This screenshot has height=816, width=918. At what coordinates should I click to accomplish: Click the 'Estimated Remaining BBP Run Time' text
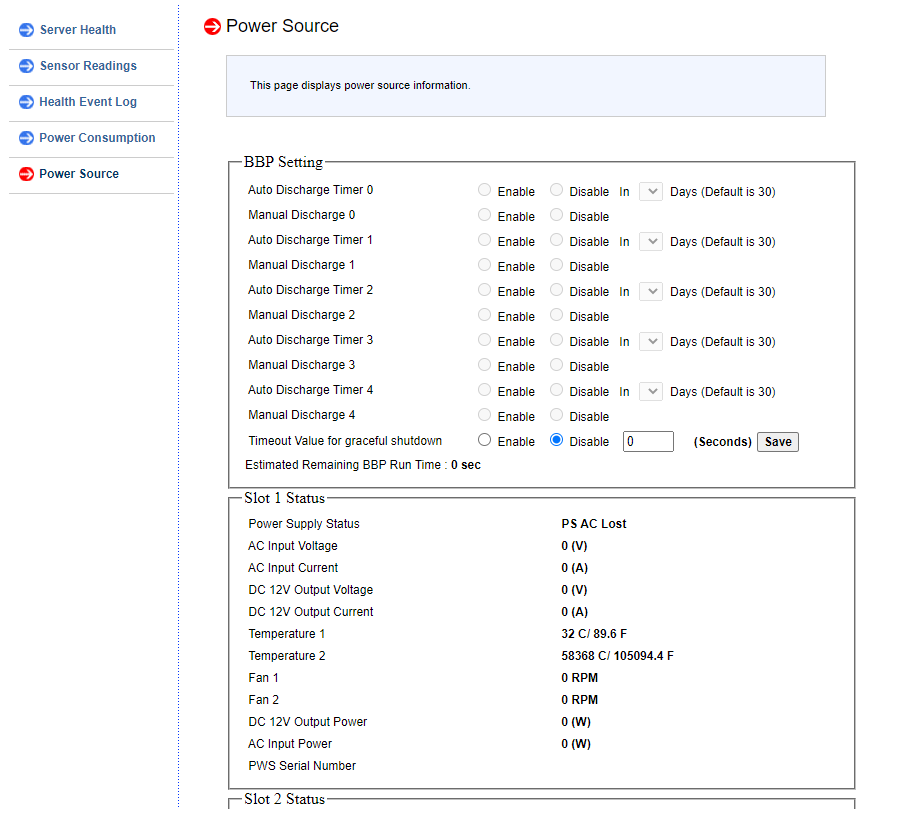[x=342, y=465]
